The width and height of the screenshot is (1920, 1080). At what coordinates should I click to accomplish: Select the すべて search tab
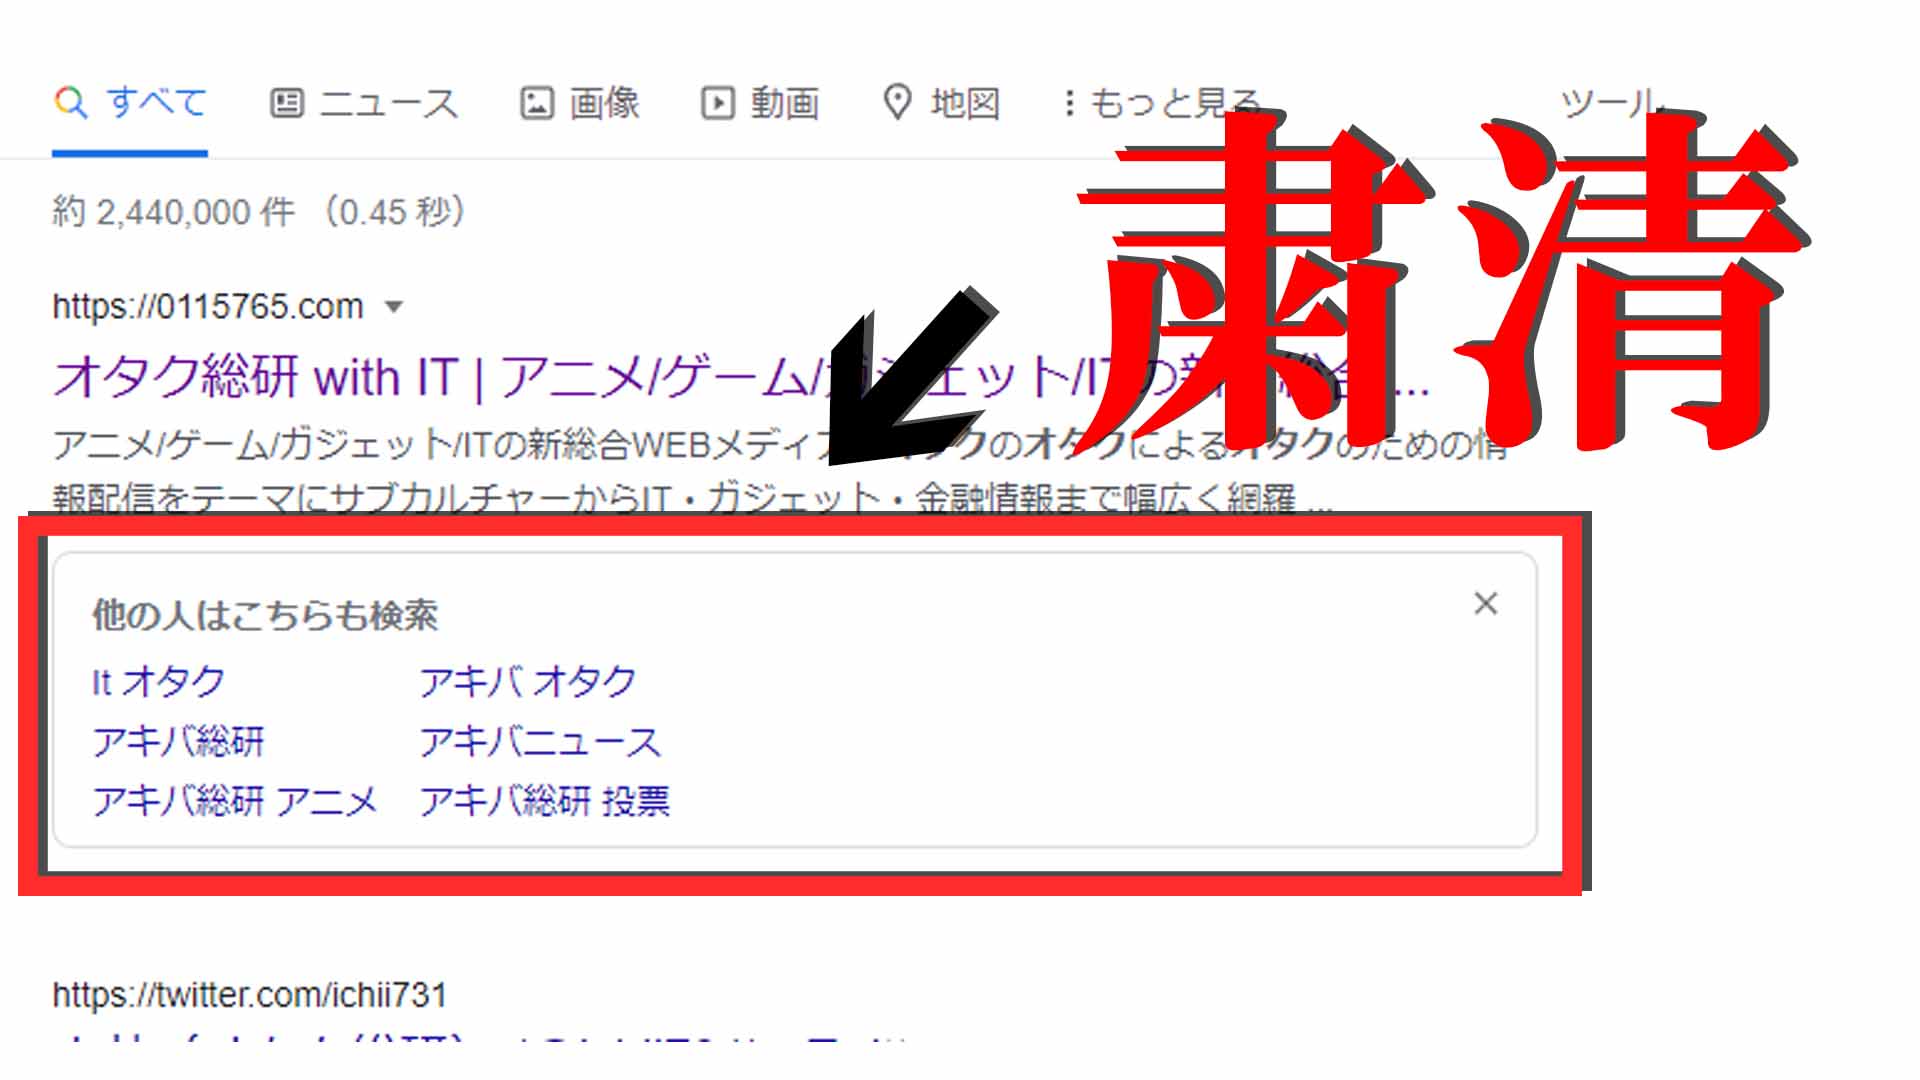[x=130, y=102]
